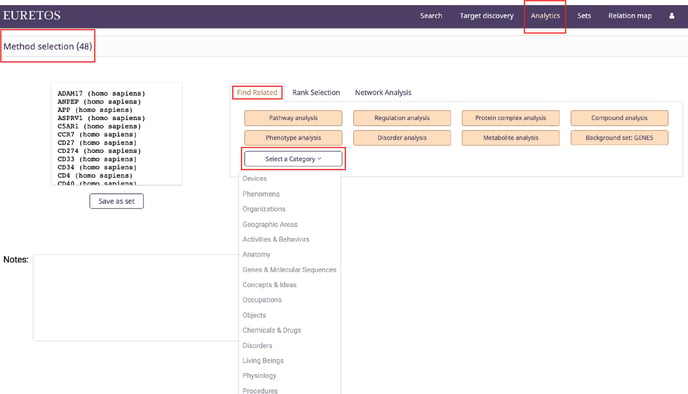Image resolution: width=688 pixels, height=394 pixels.
Task: Choose Disorders category
Action: tap(257, 345)
